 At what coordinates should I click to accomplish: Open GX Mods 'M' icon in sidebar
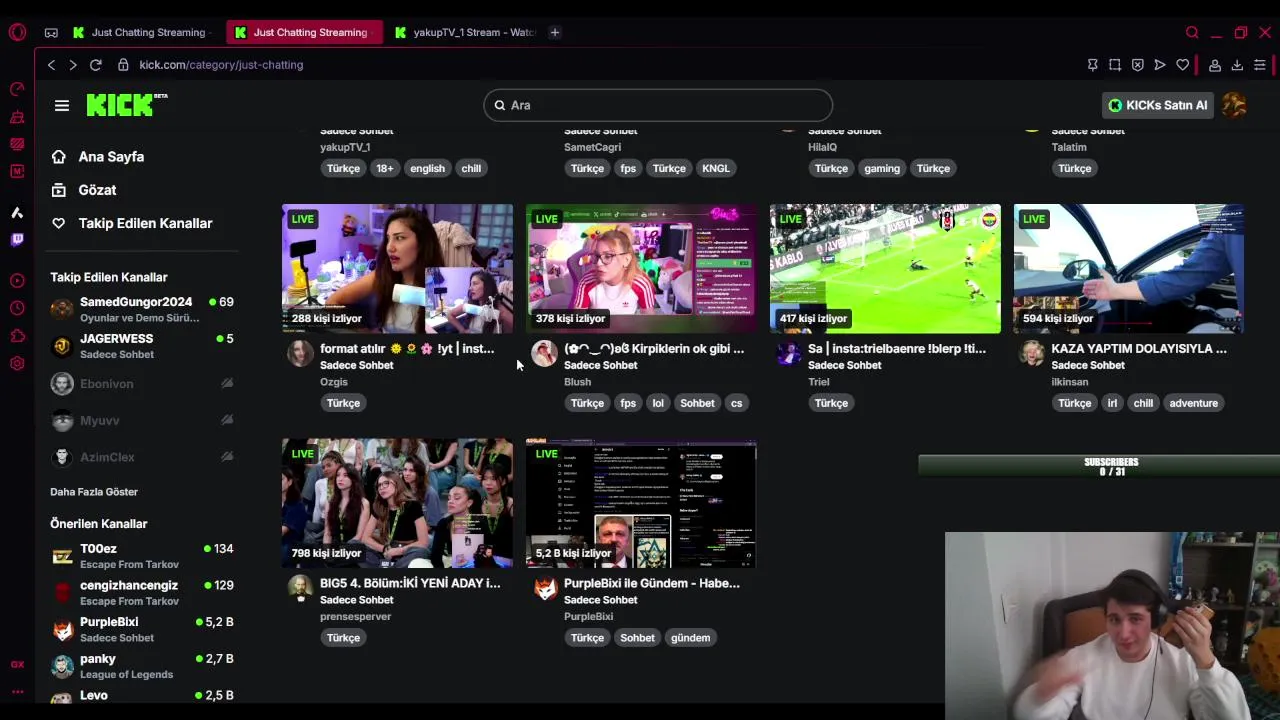point(17,171)
